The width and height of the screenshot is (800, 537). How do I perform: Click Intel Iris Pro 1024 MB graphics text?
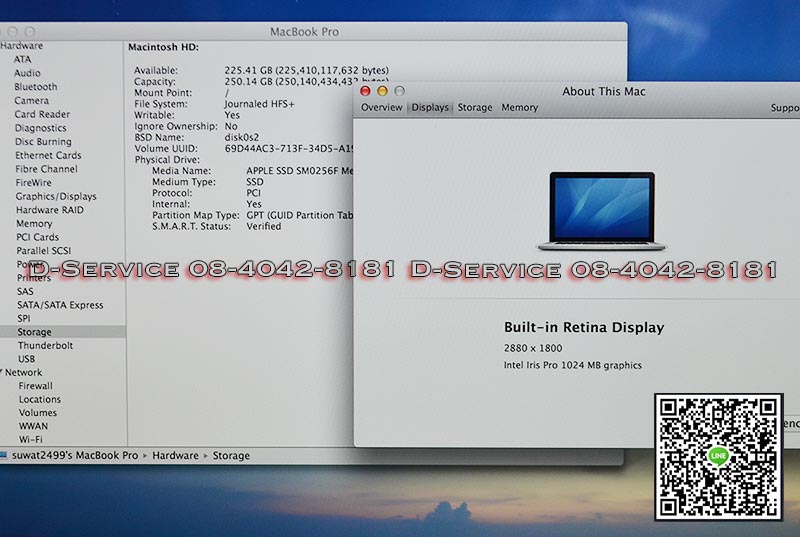coord(572,365)
